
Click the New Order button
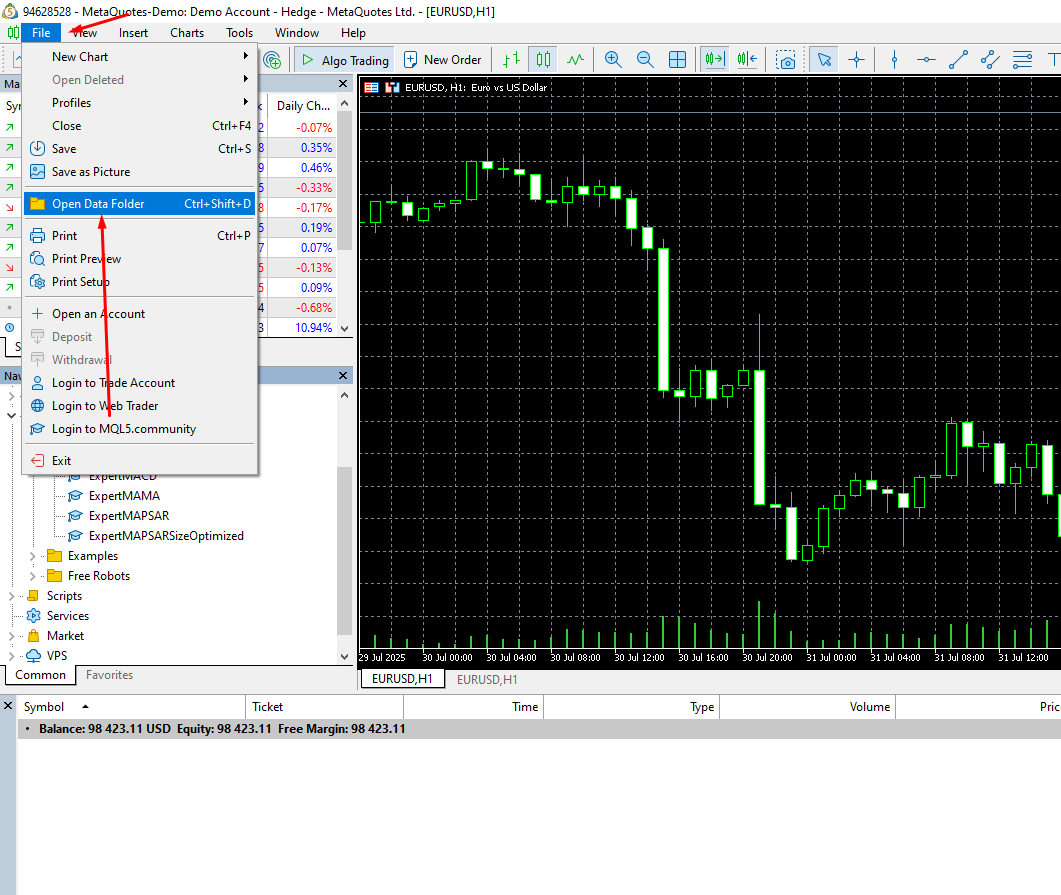coord(442,60)
